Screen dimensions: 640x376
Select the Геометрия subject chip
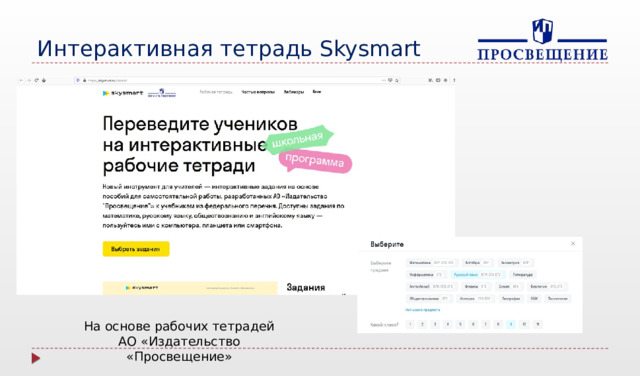(516, 263)
